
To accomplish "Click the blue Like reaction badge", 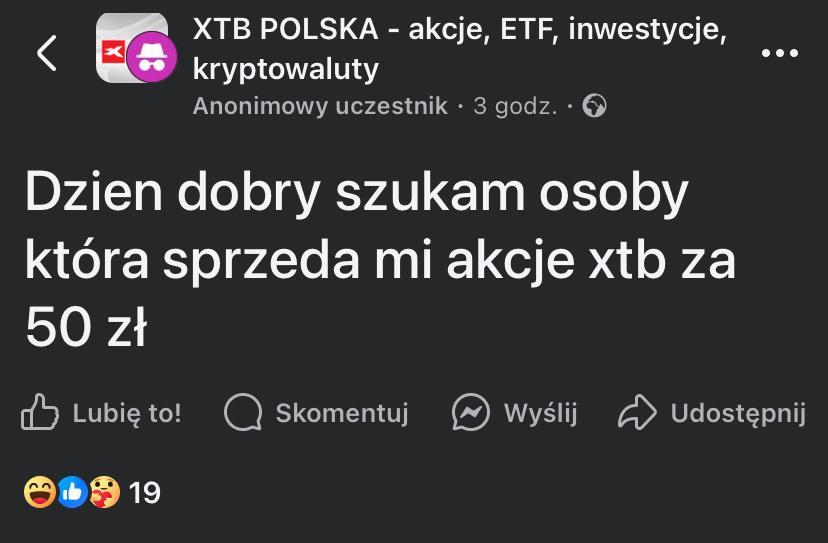I will [x=71, y=492].
